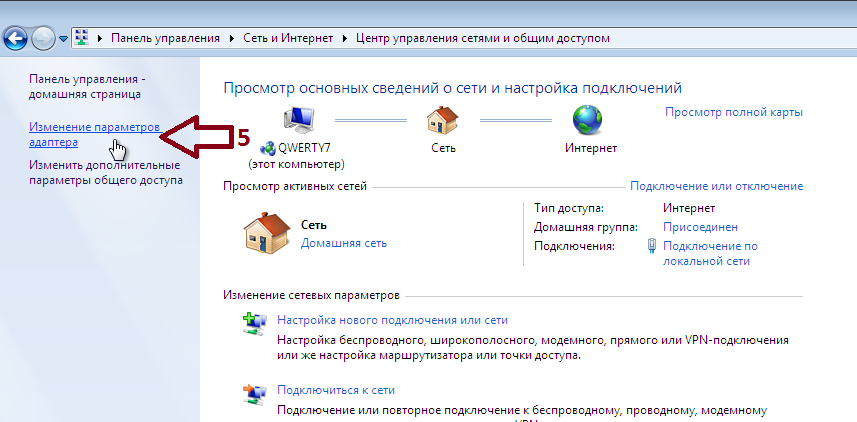Click the Back navigation arrow button
This screenshot has width=857, height=422.
(x=15, y=38)
